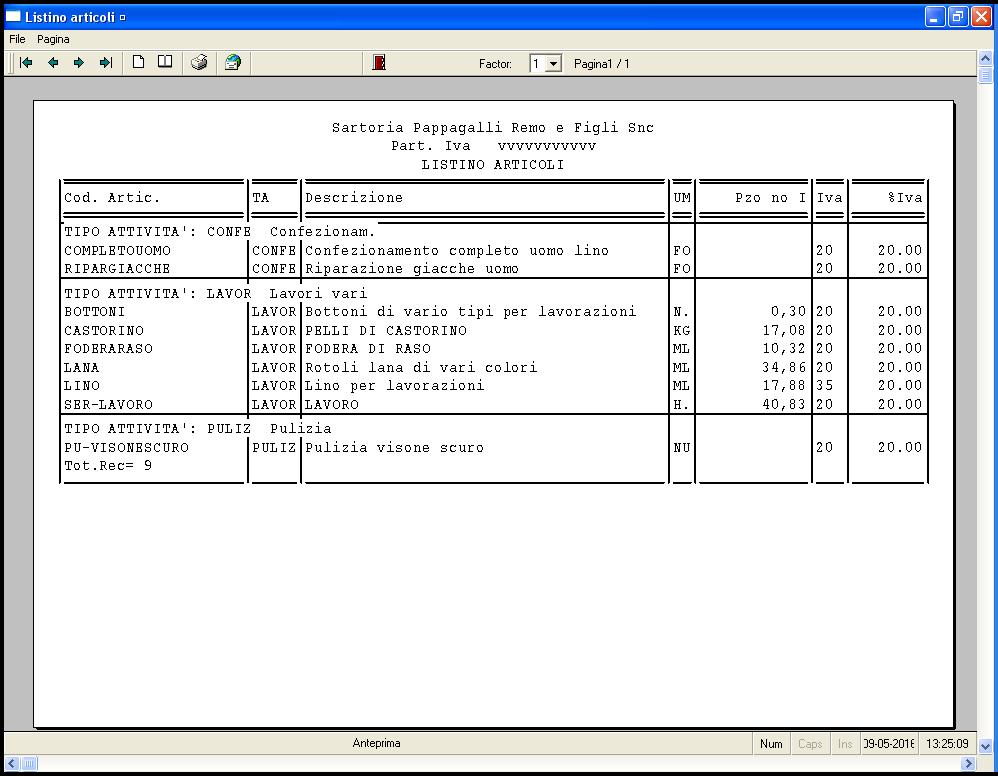Click the 'TA' column header
Image resolution: width=998 pixels, height=776 pixels.
(260, 198)
